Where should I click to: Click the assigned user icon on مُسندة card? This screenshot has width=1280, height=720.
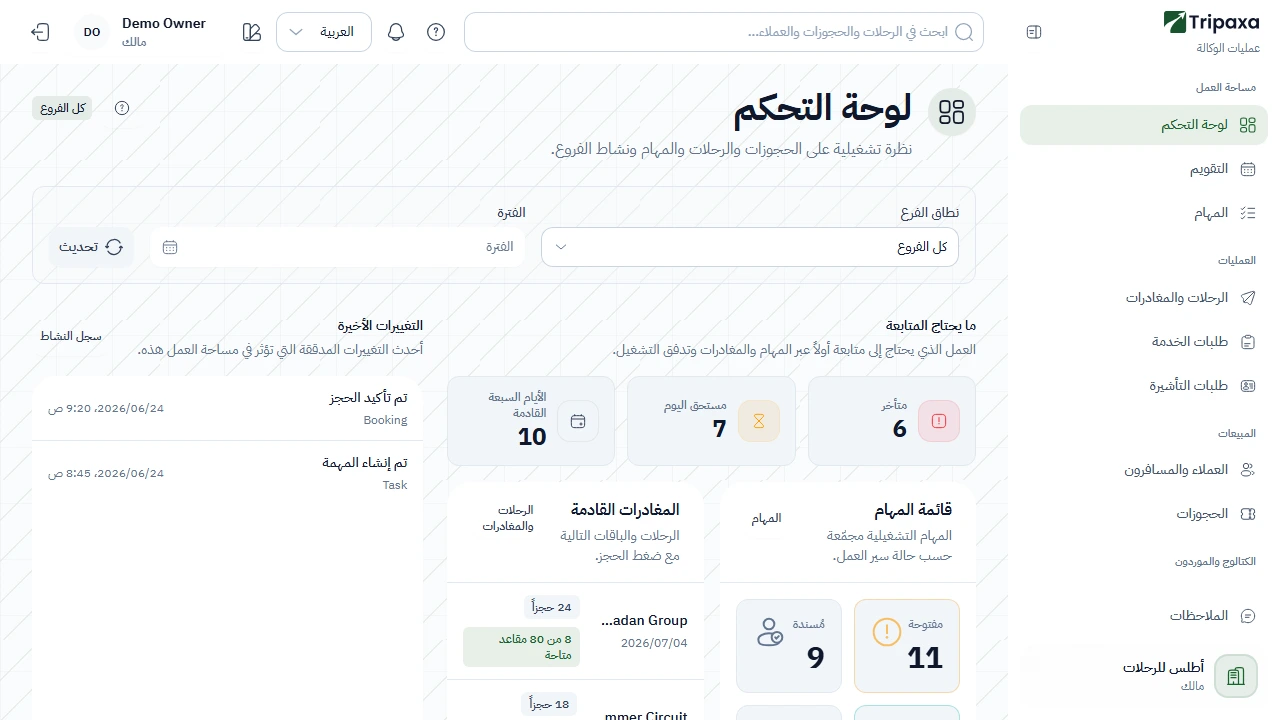[769, 632]
